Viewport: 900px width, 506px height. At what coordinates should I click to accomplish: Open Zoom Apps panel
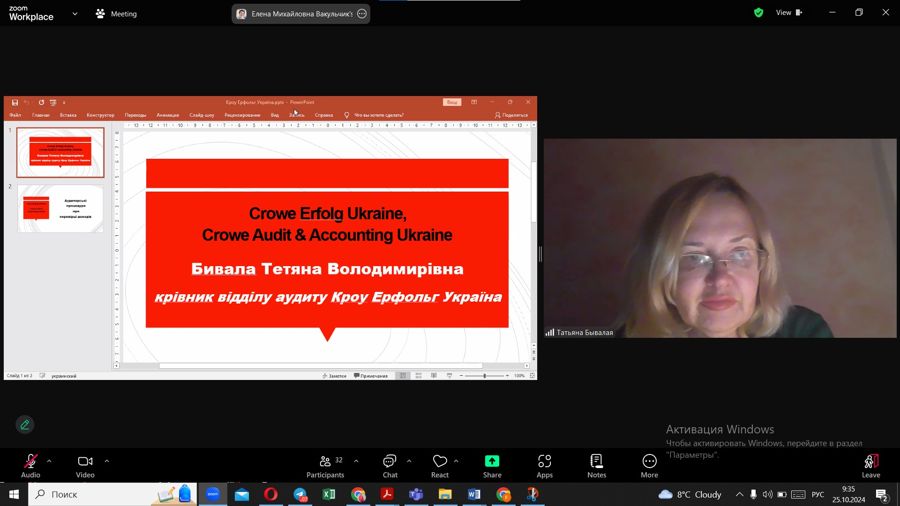tap(544, 465)
